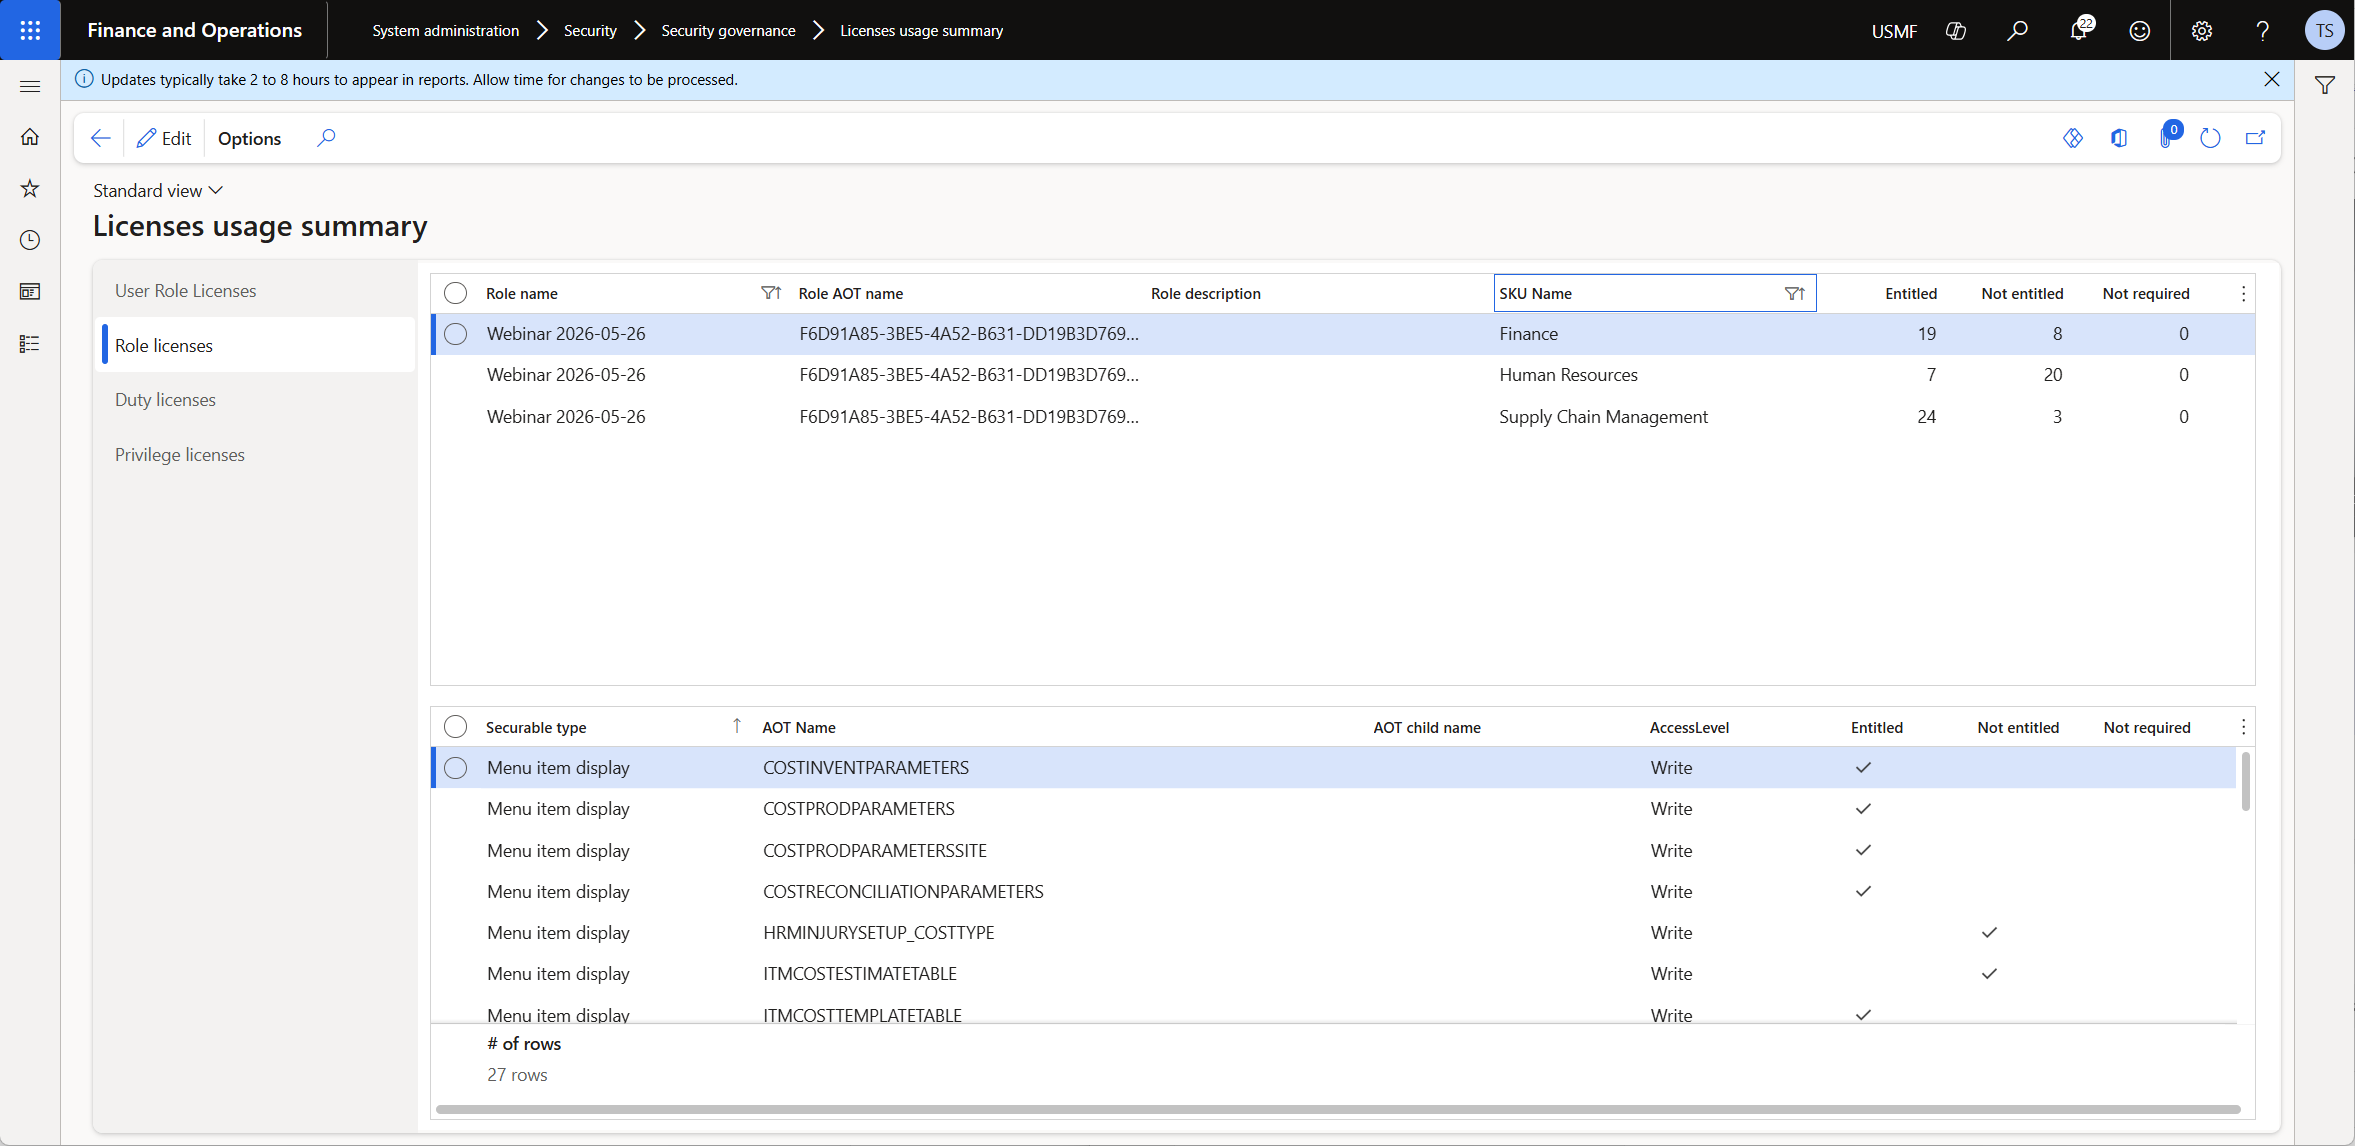Switch to User Role Licenses tab
The width and height of the screenshot is (2355, 1146).
pyautogui.click(x=185, y=290)
